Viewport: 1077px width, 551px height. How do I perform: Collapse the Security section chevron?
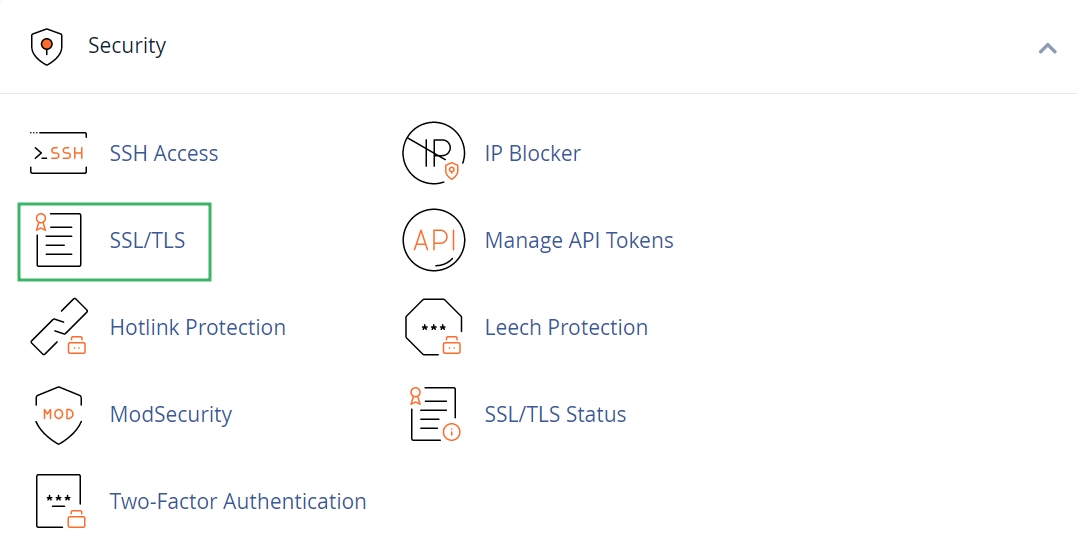(1047, 47)
